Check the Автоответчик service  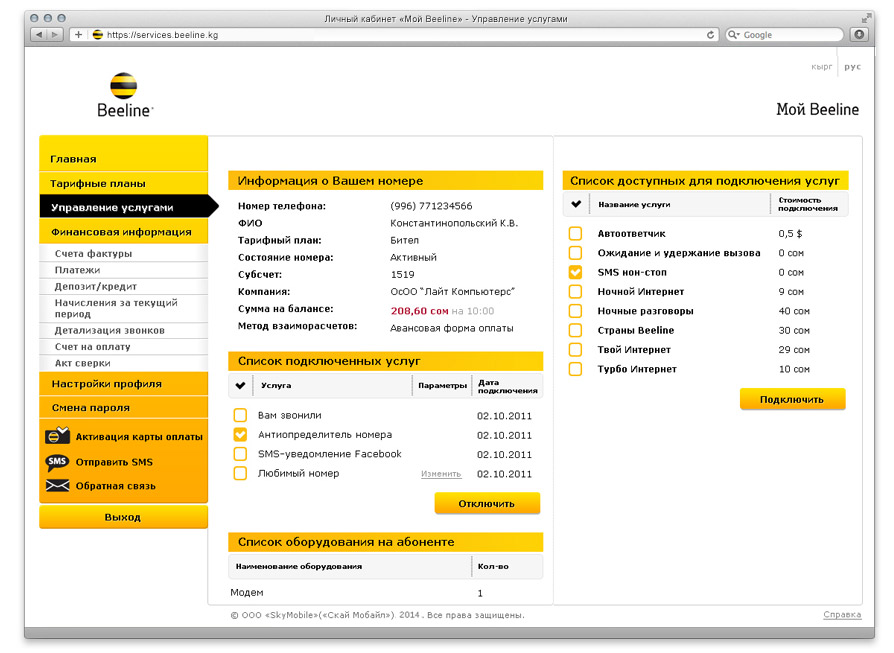coord(576,233)
